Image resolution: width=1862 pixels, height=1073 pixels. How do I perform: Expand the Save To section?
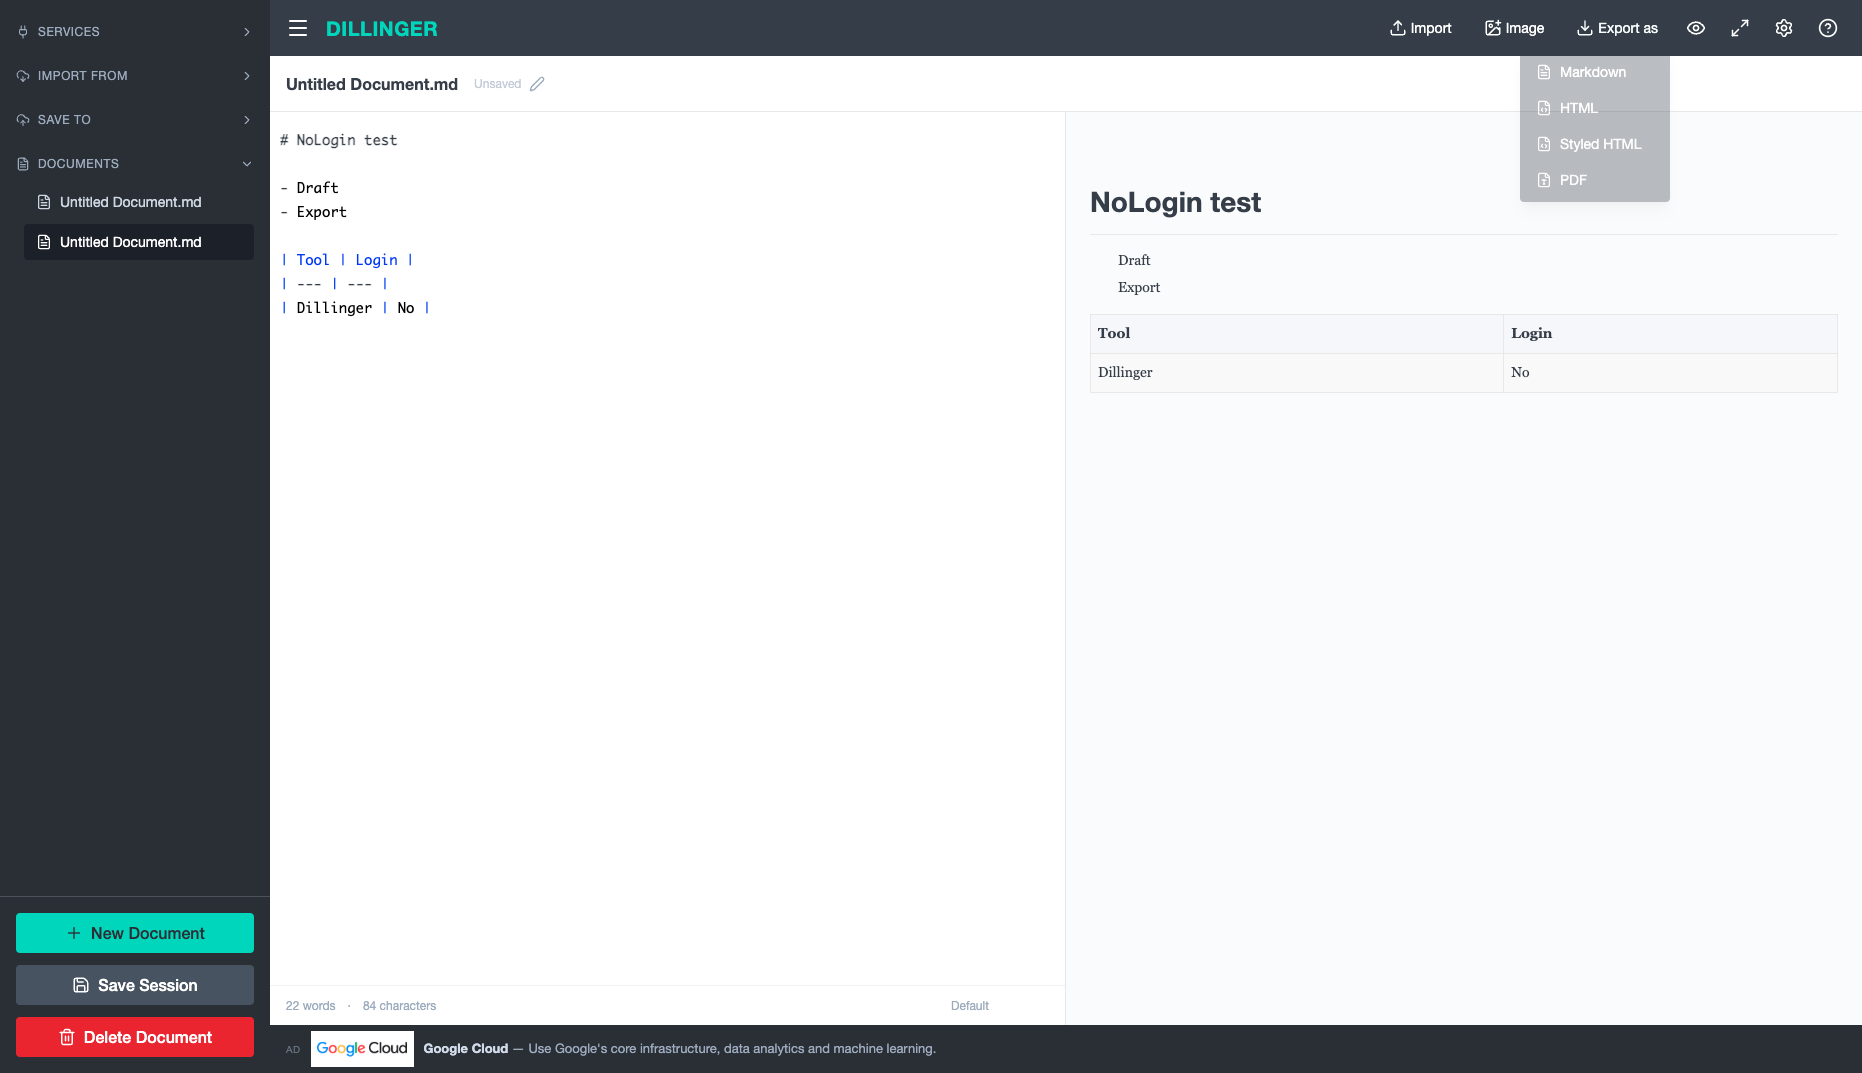click(135, 120)
